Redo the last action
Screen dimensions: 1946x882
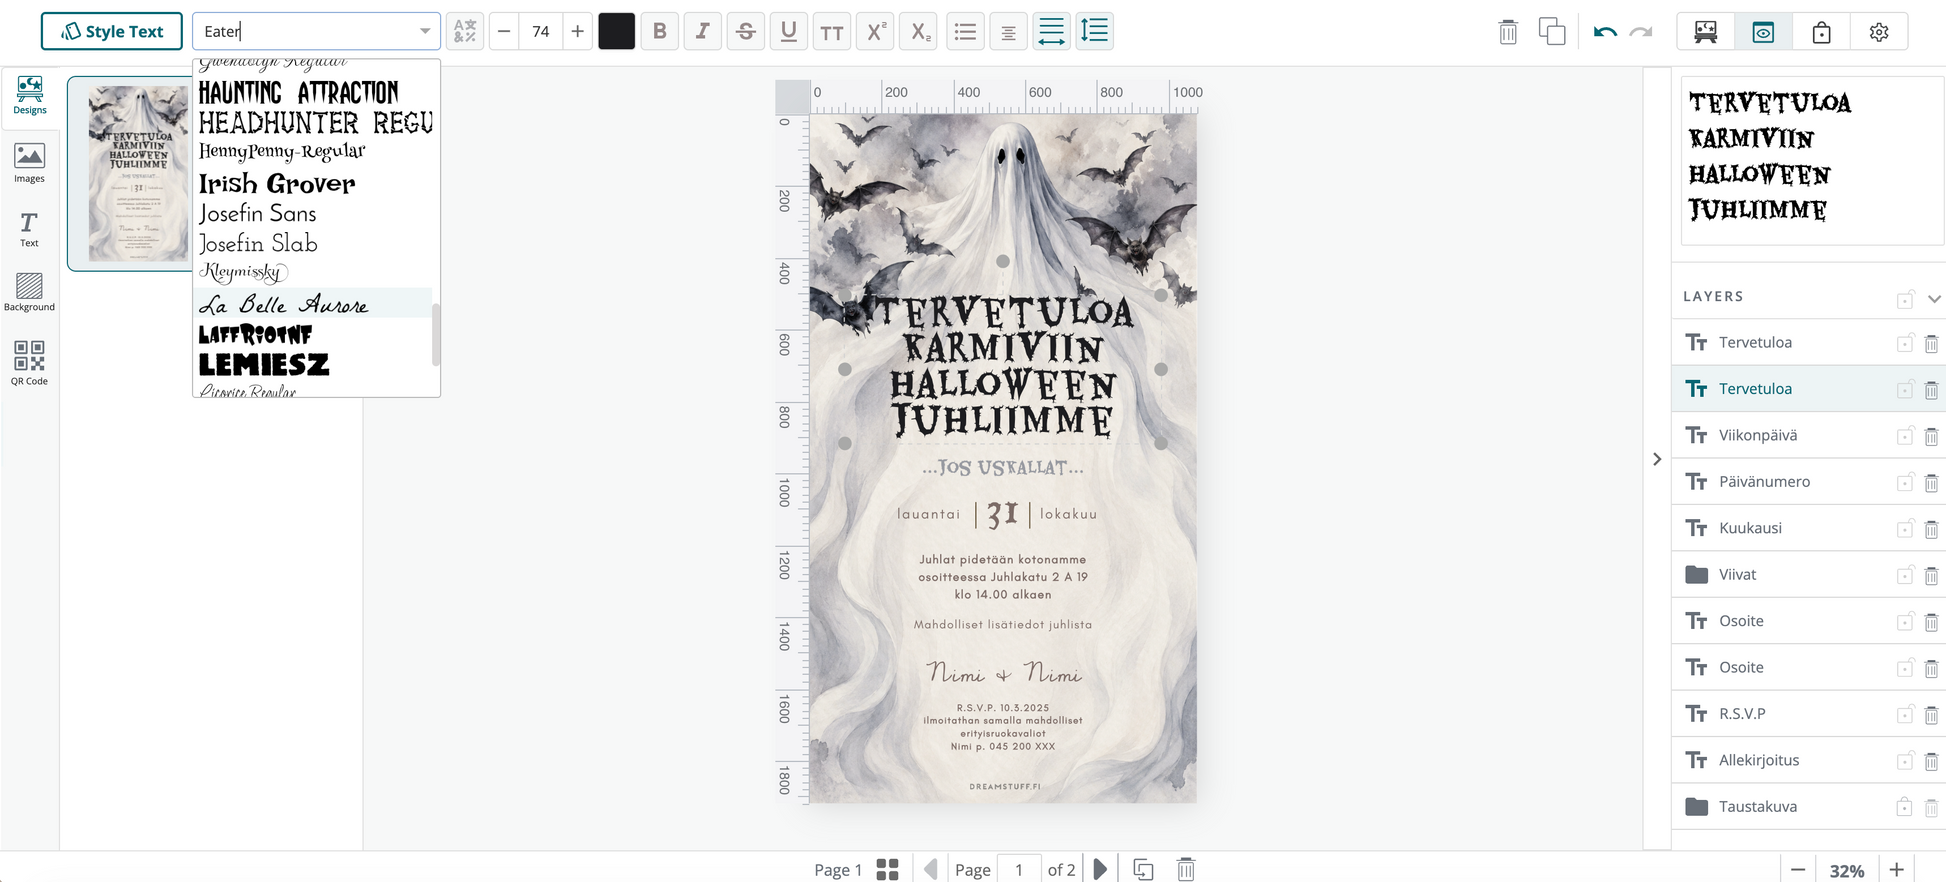pos(1641,32)
